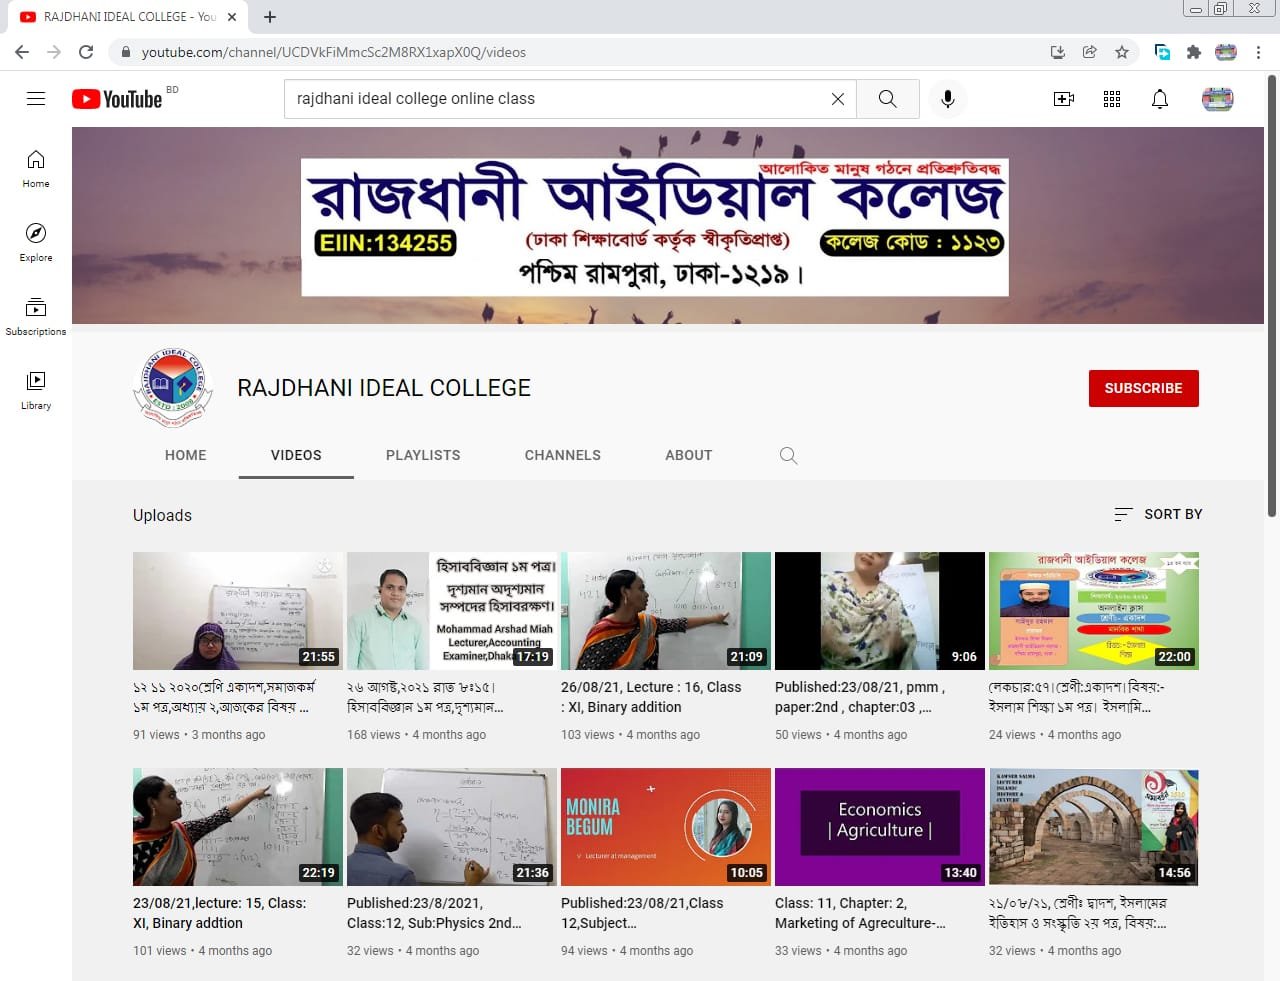Switch to the Playlists tab

(423, 455)
